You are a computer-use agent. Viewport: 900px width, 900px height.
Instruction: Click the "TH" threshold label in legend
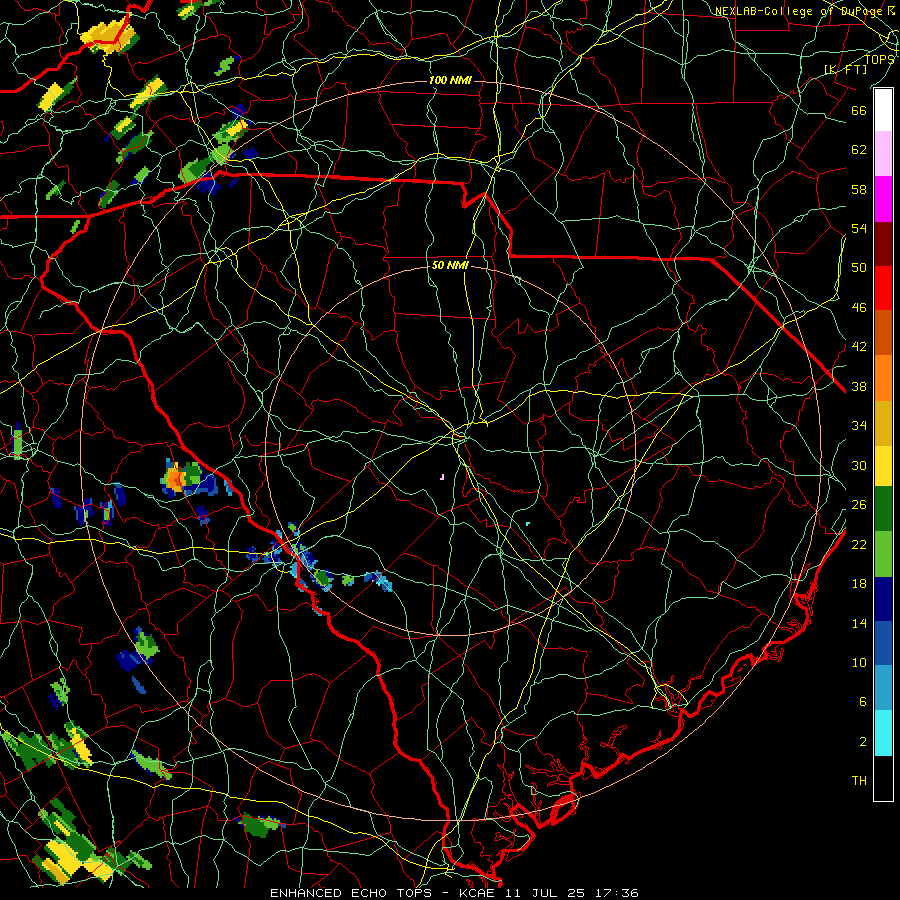click(x=859, y=781)
